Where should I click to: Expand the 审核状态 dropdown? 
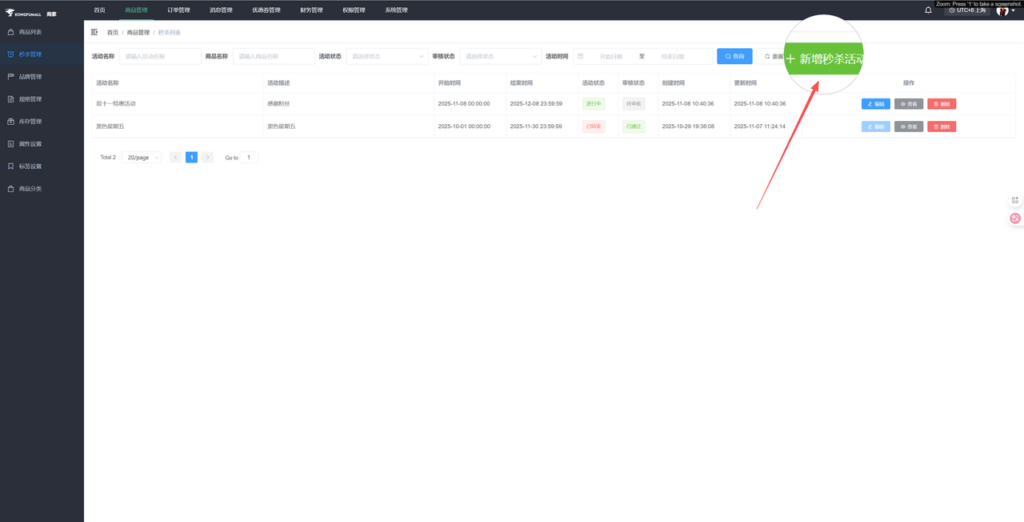tap(499, 56)
